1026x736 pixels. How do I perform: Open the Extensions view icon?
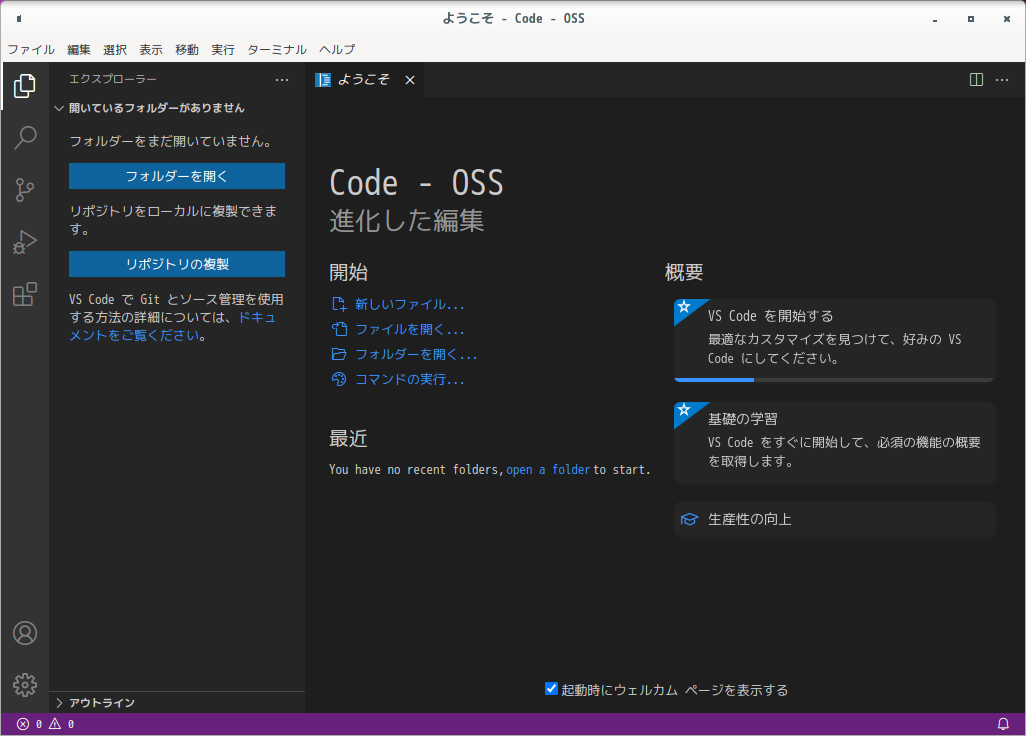25,294
